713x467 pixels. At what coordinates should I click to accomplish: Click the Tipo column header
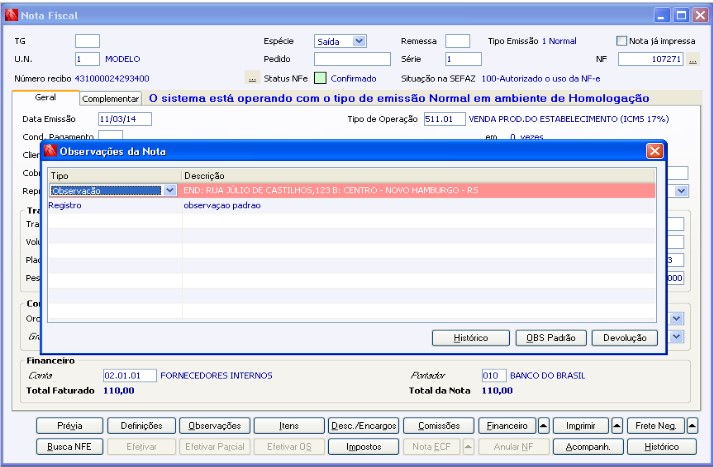(x=115, y=176)
